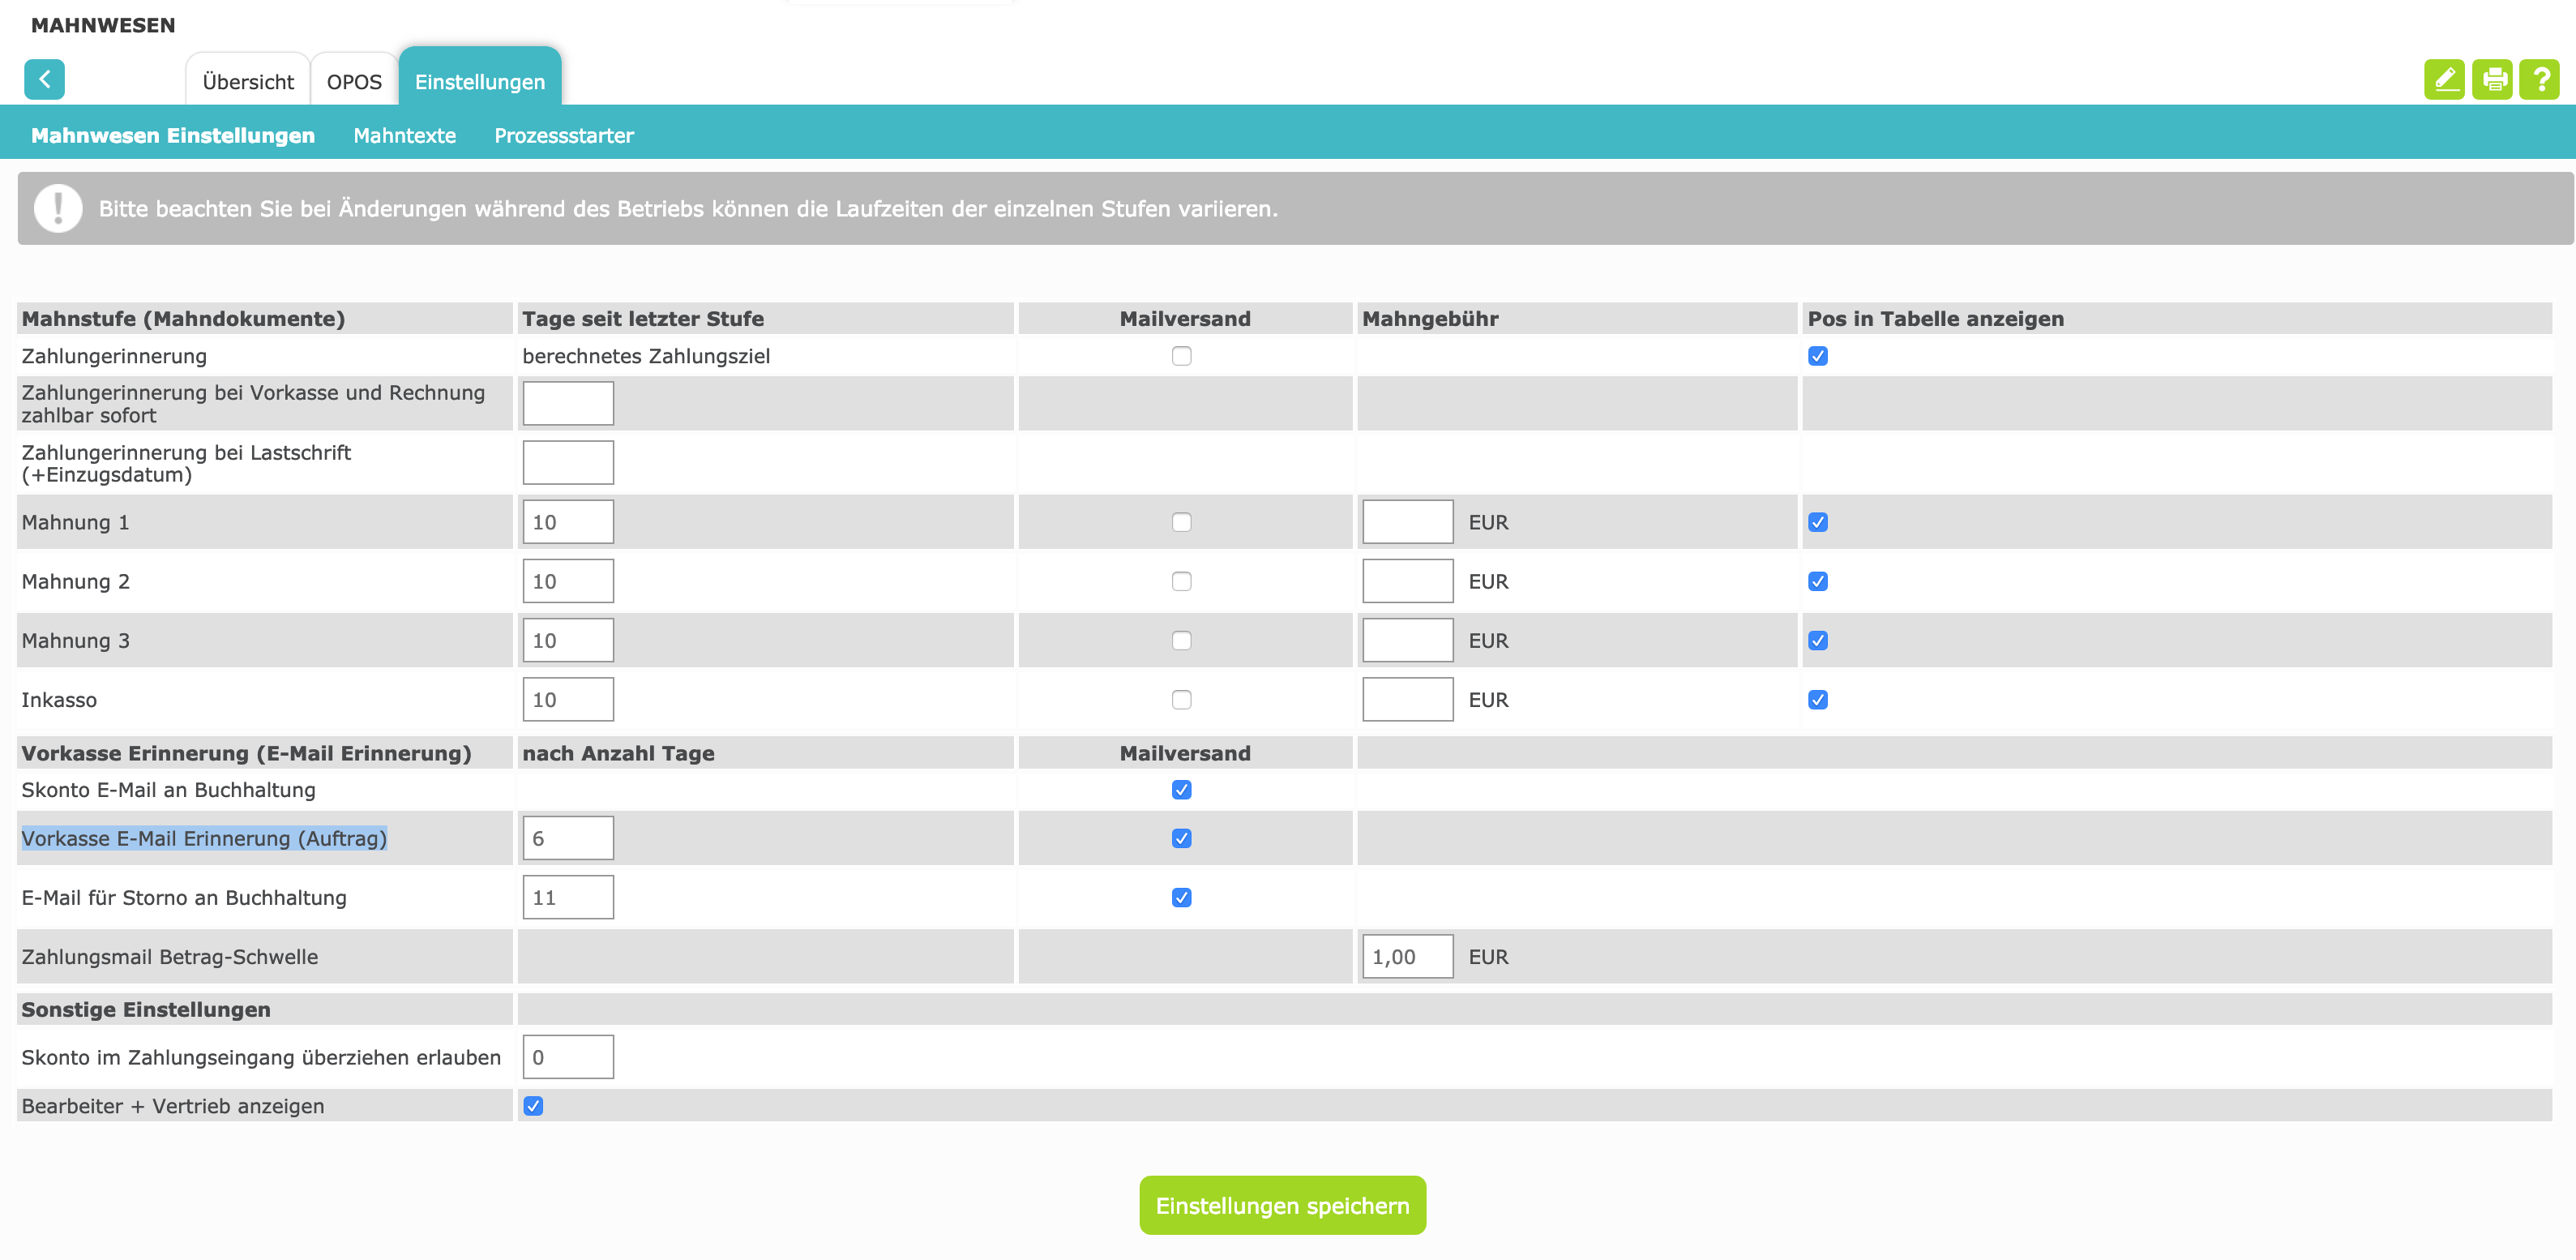Switch to the Übersicht tab

click(248, 82)
